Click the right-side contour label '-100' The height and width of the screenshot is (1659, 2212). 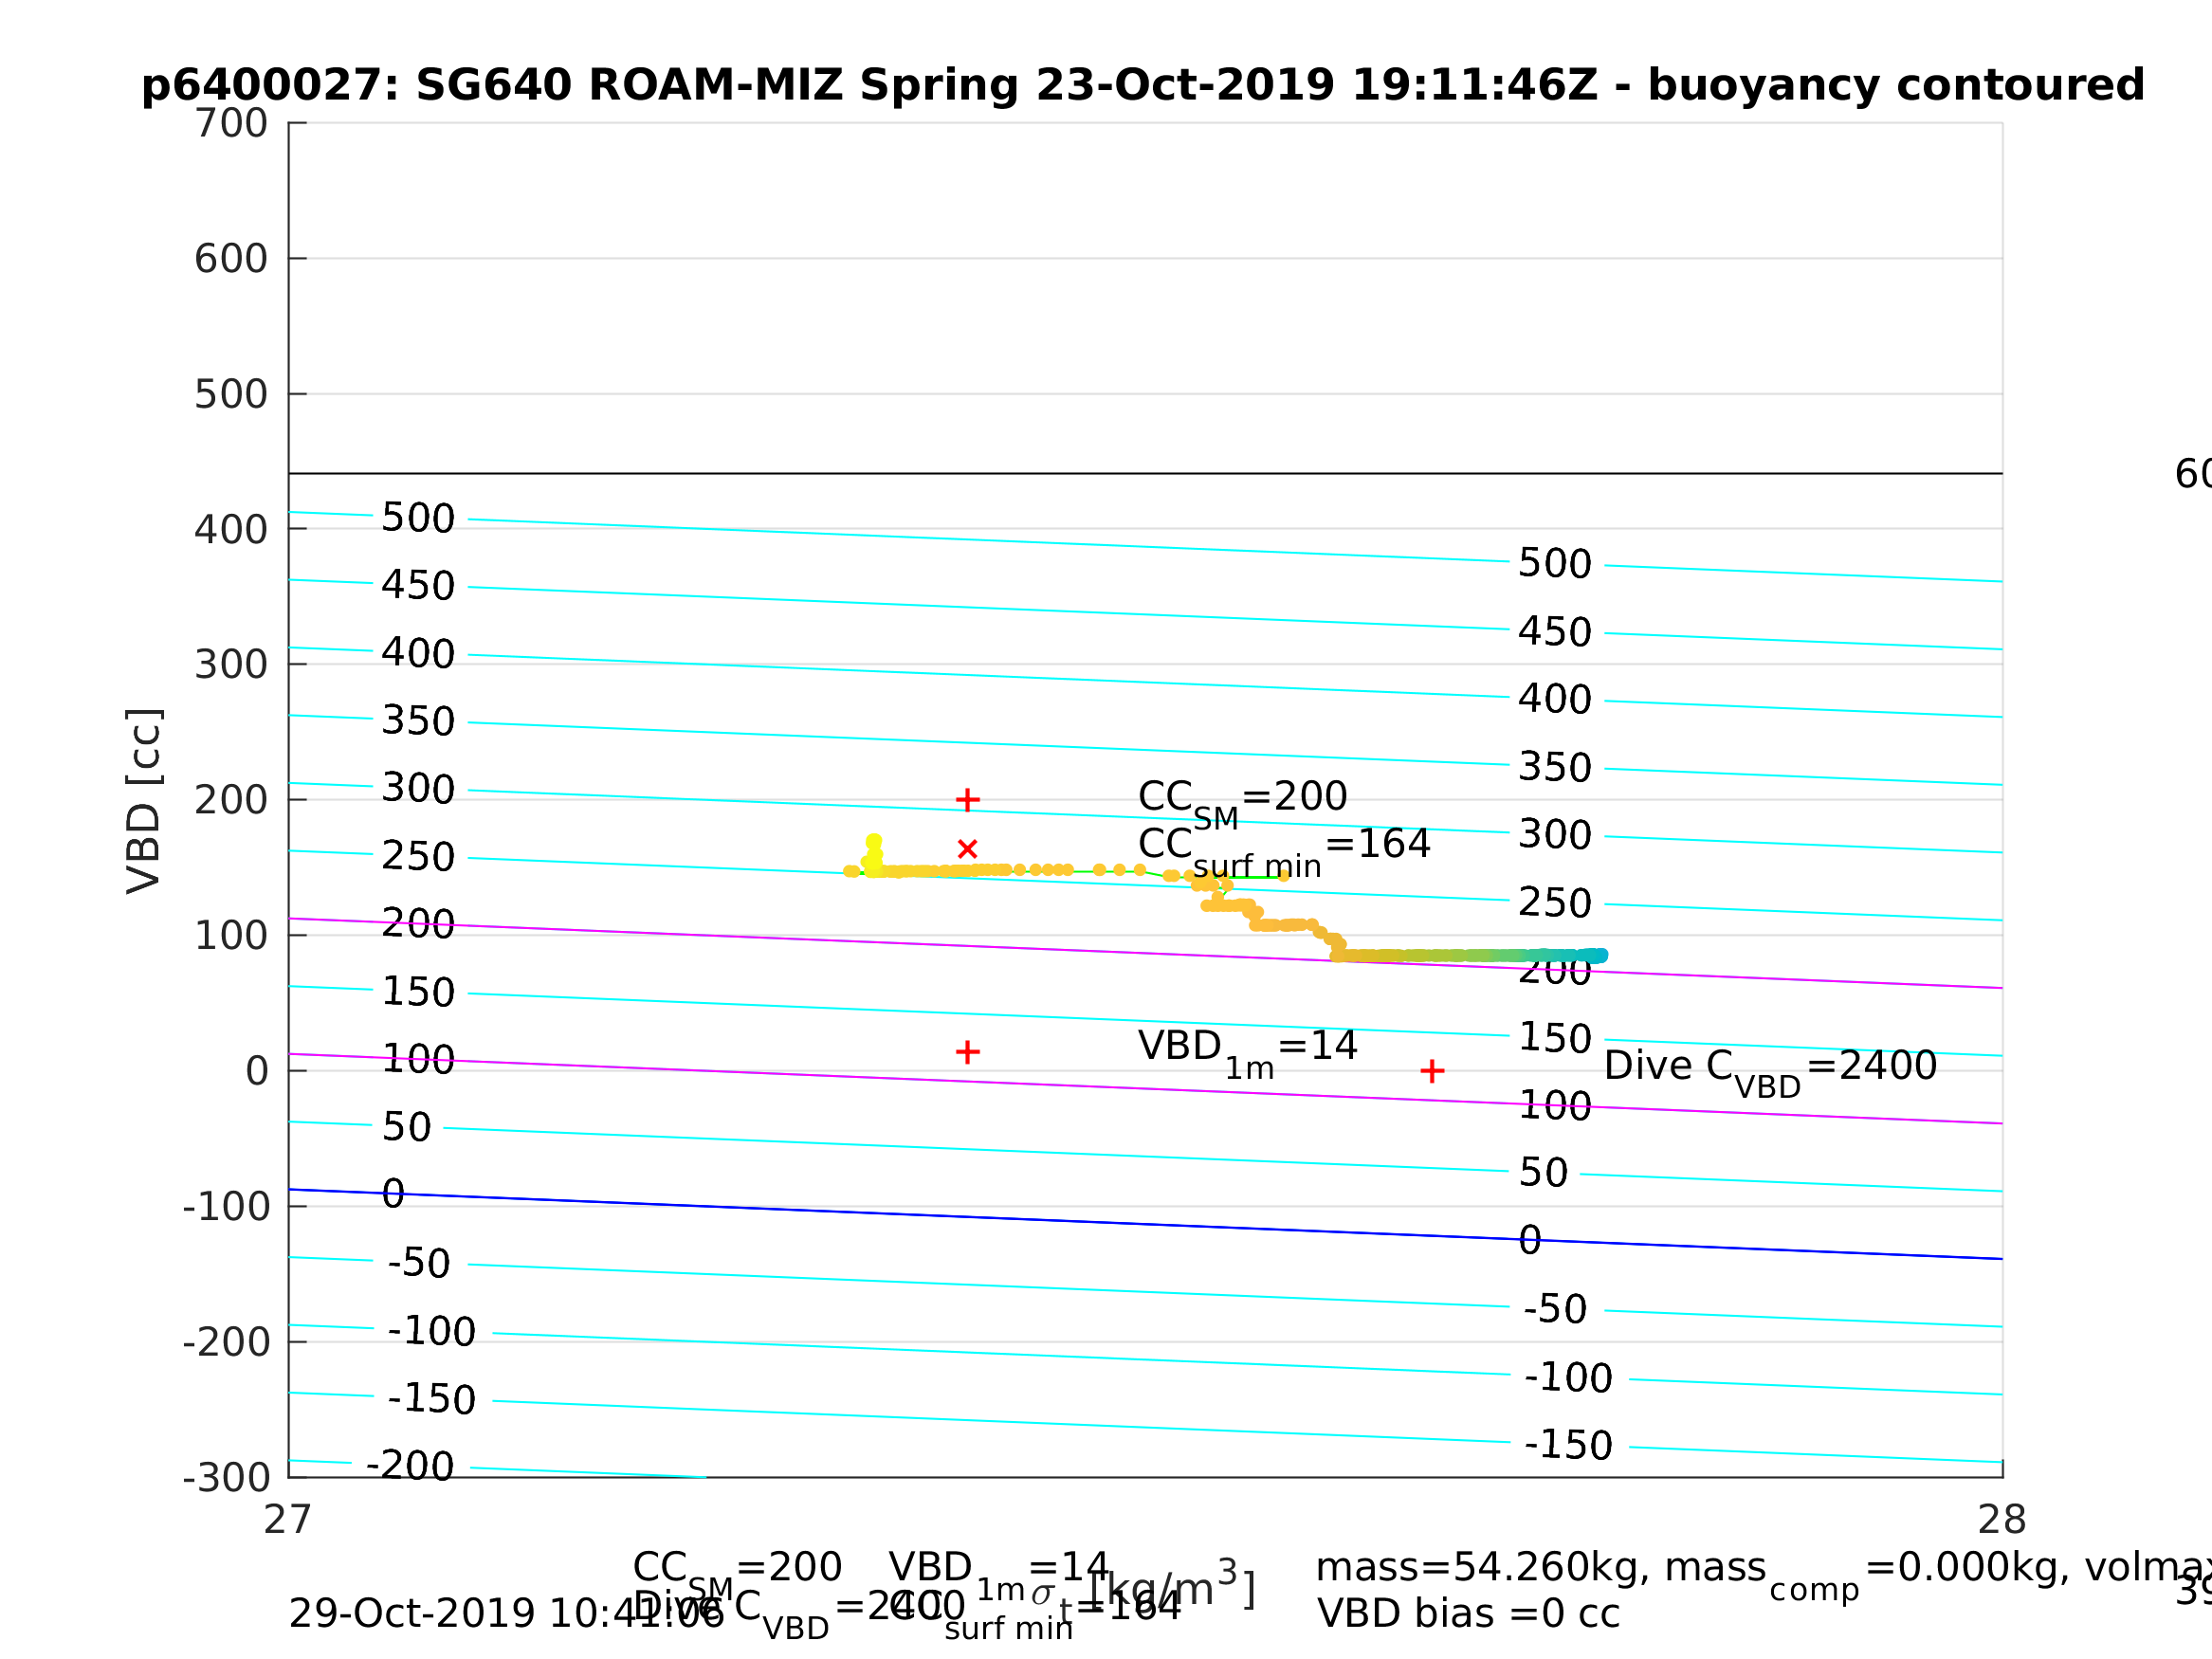click(1568, 1378)
